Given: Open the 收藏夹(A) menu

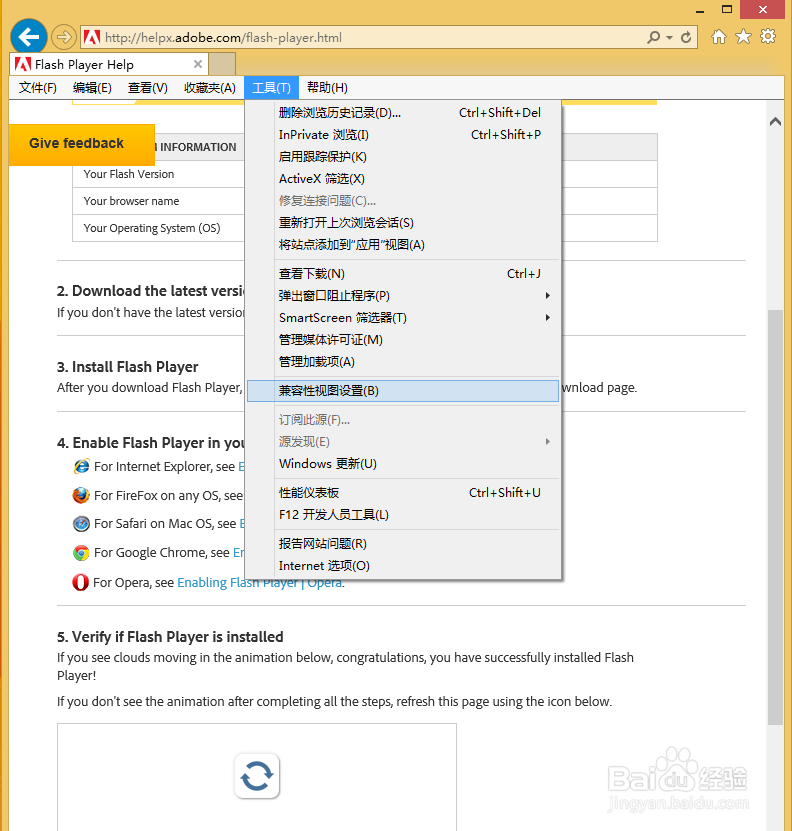Looking at the screenshot, I should pos(209,87).
